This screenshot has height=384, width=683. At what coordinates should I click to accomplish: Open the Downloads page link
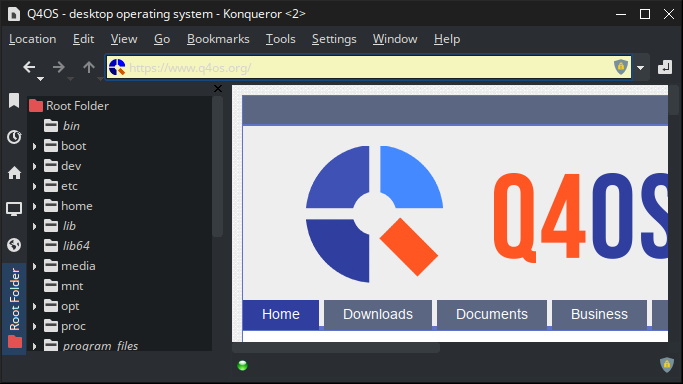378,314
